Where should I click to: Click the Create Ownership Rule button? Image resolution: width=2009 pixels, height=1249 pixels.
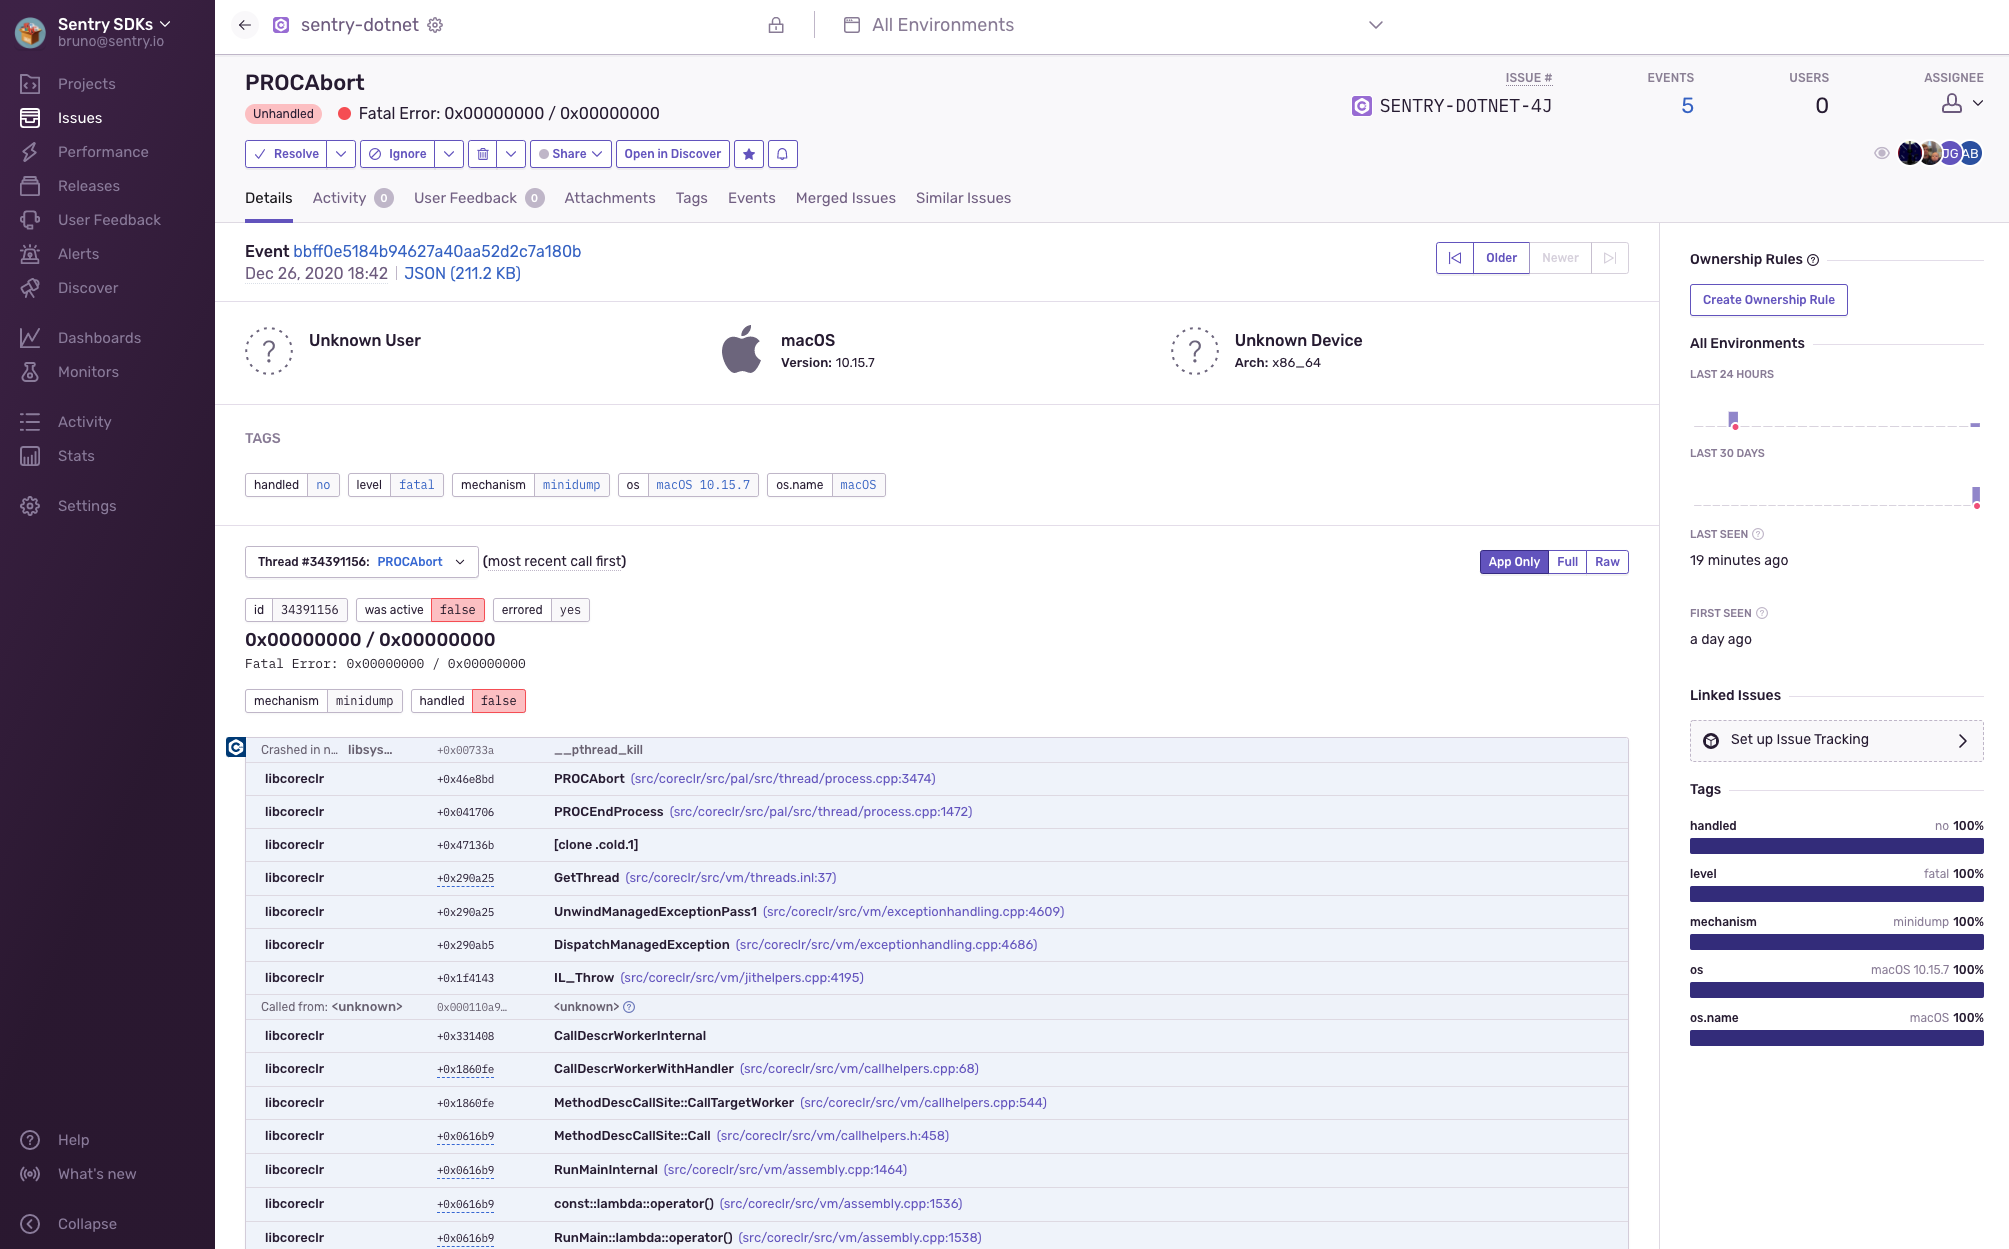pos(1768,300)
